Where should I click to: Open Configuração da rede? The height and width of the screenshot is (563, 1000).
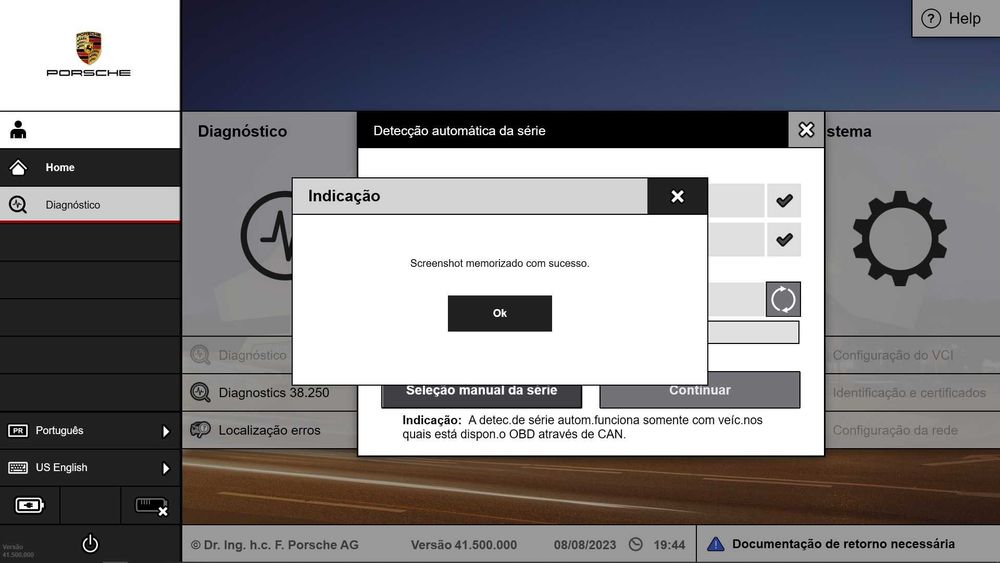coord(912,430)
